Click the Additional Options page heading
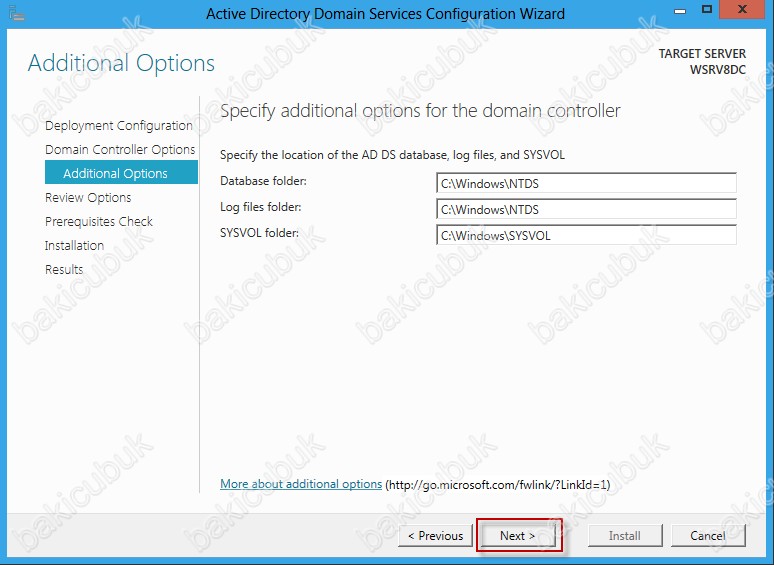The image size is (774, 565). (x=121, y=63)
